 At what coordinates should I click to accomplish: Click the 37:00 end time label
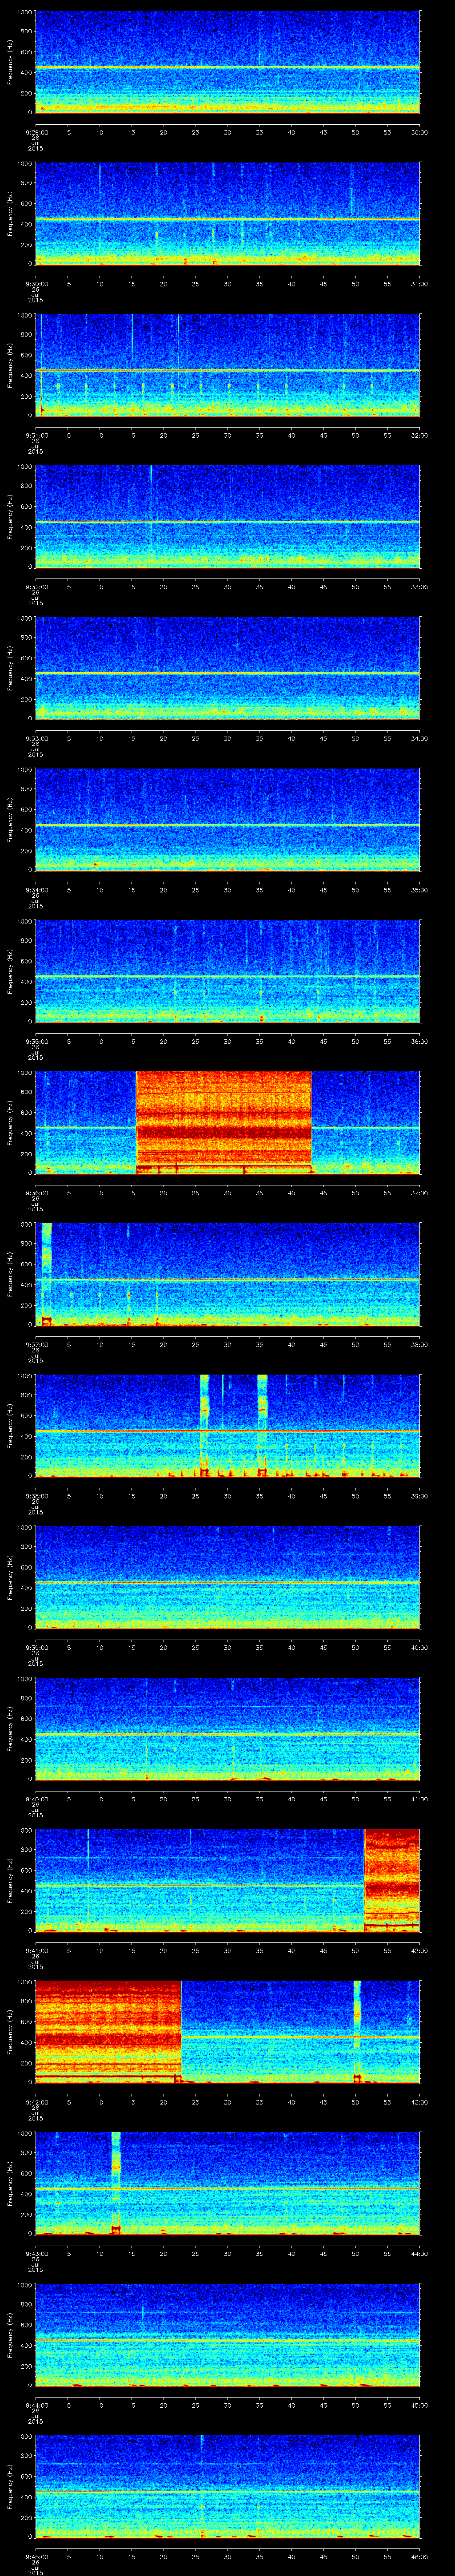tap(419, 1192)
